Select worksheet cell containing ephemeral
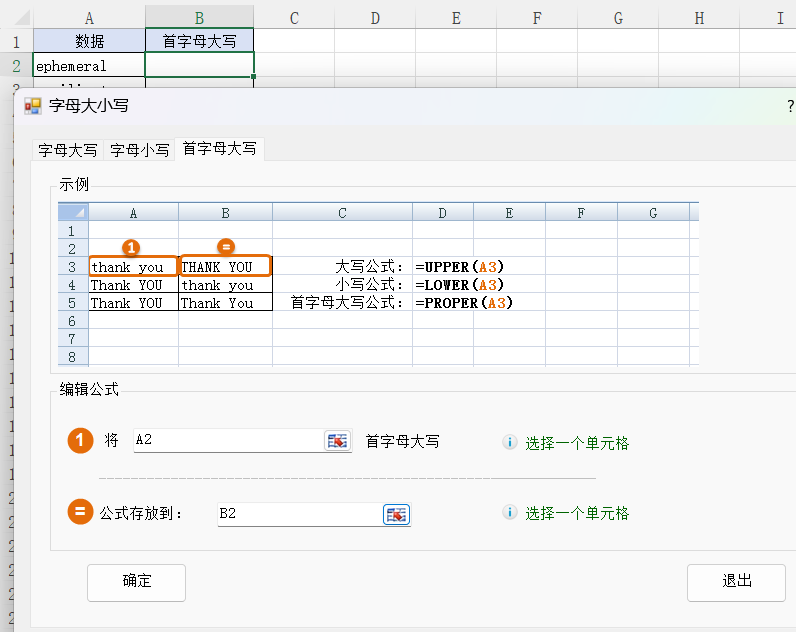This screenshot has height=632, width=796. pos(89,66)
